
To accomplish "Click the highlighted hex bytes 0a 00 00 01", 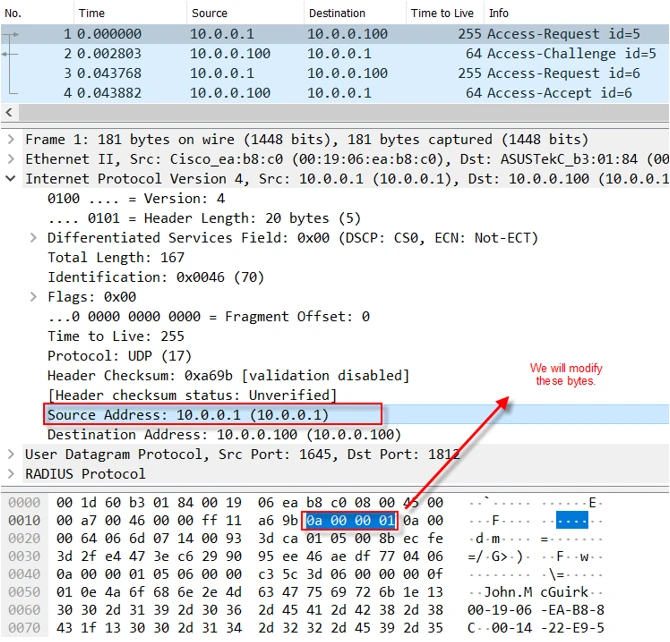I will (349, 521).
